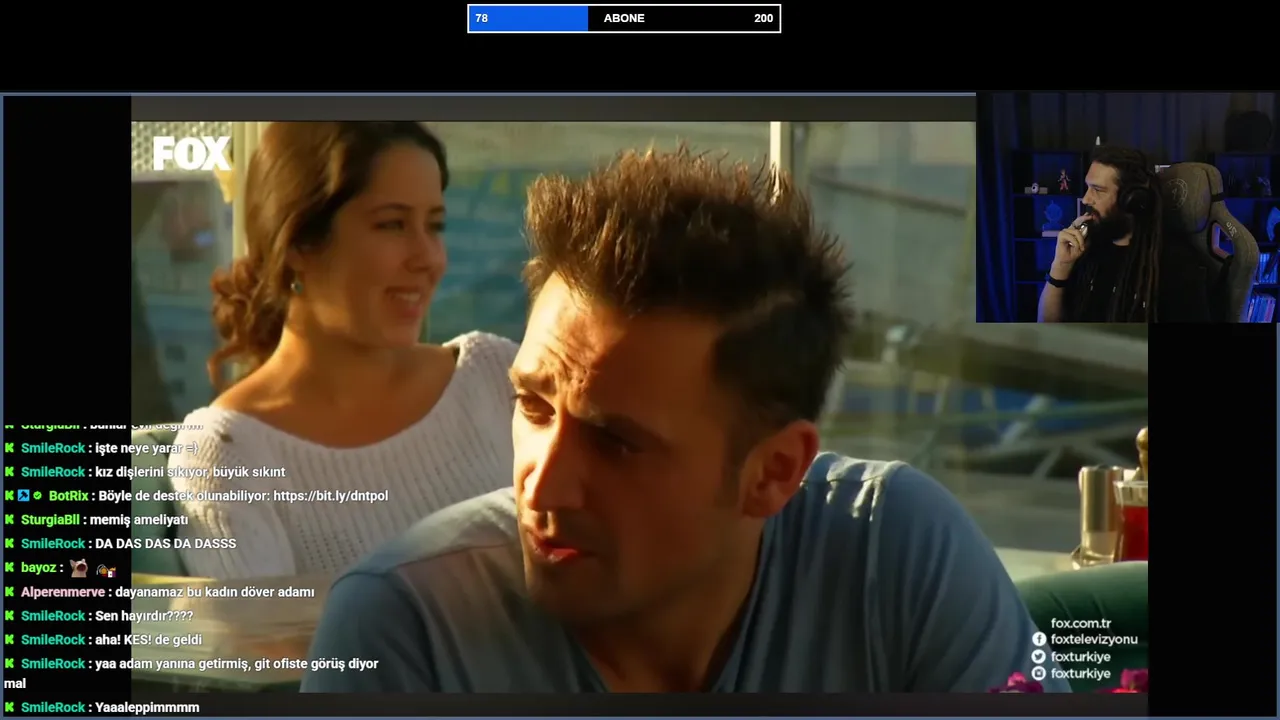Click the foxtelevizyonu handle text
This screenshot has width=1280, height=720.
tap(1094, 640)
